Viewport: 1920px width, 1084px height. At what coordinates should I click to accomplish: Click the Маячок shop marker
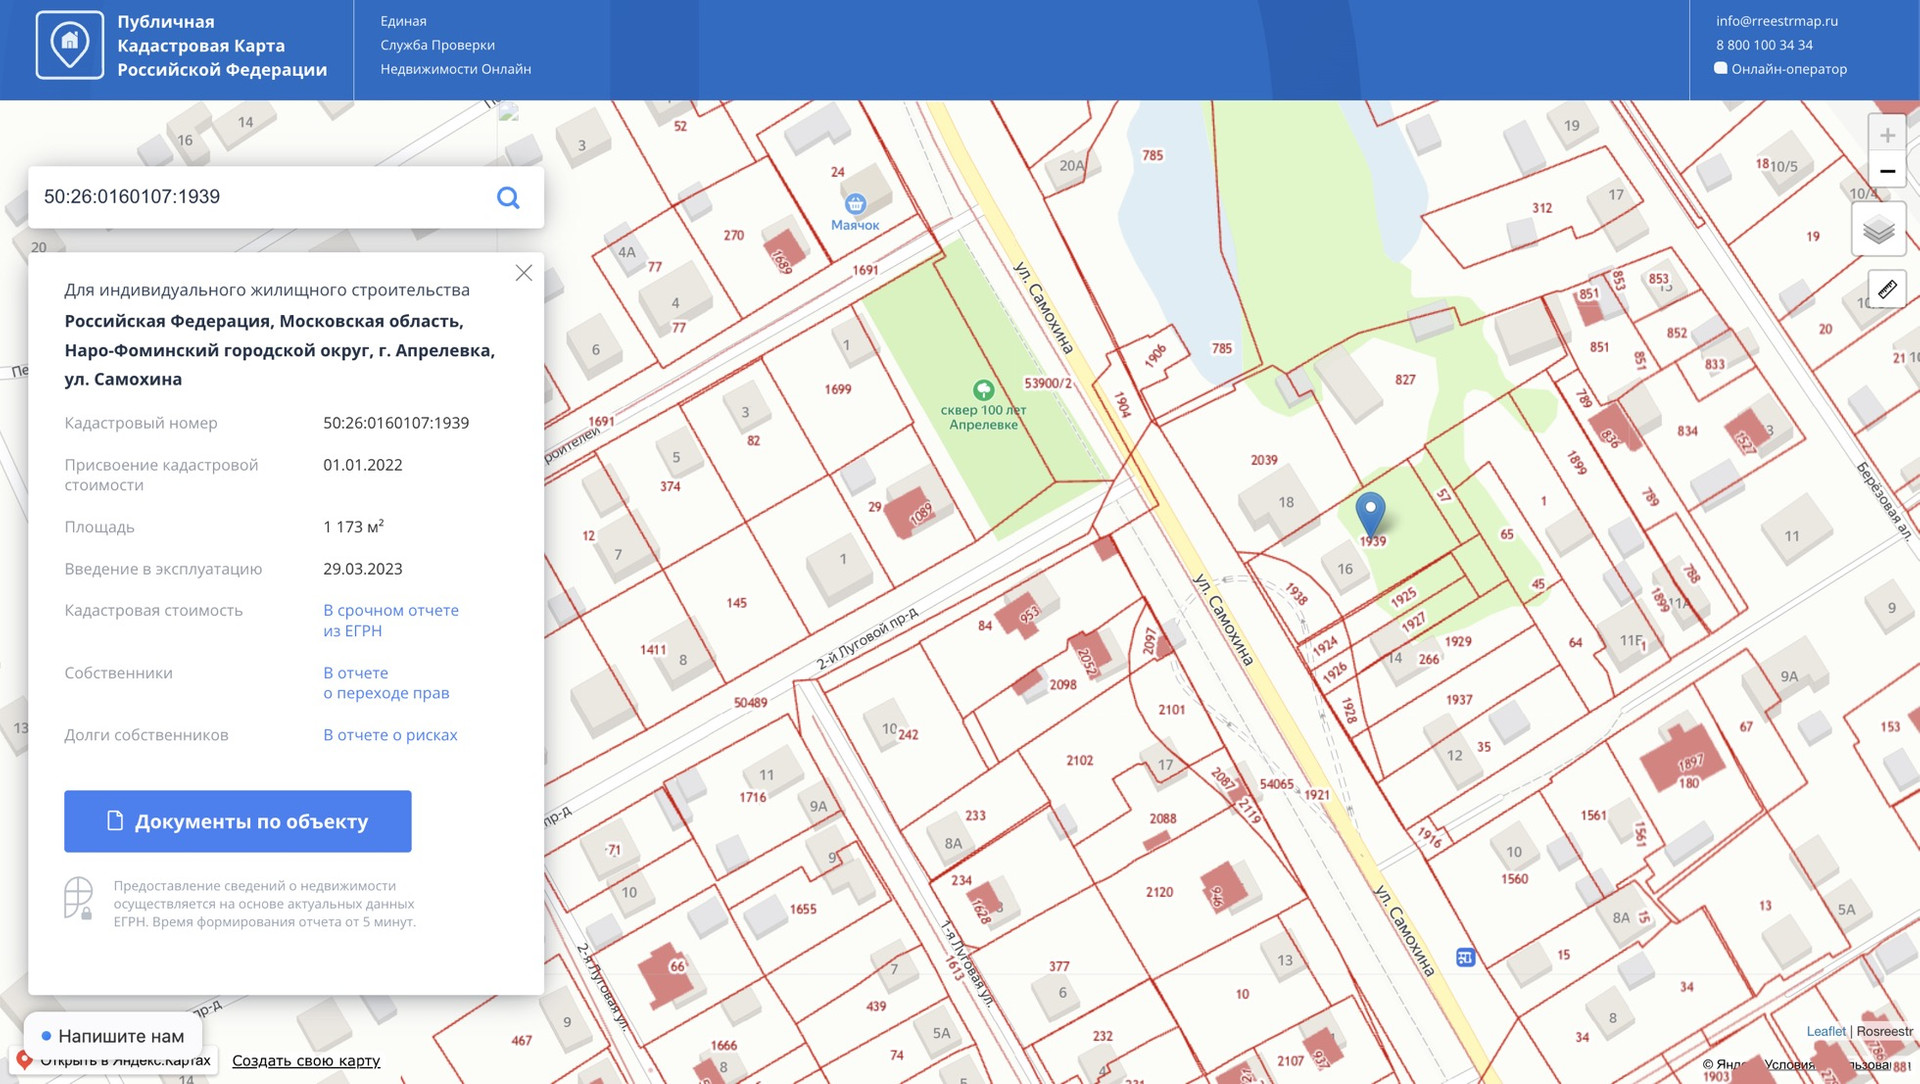[x=855, y=204]
